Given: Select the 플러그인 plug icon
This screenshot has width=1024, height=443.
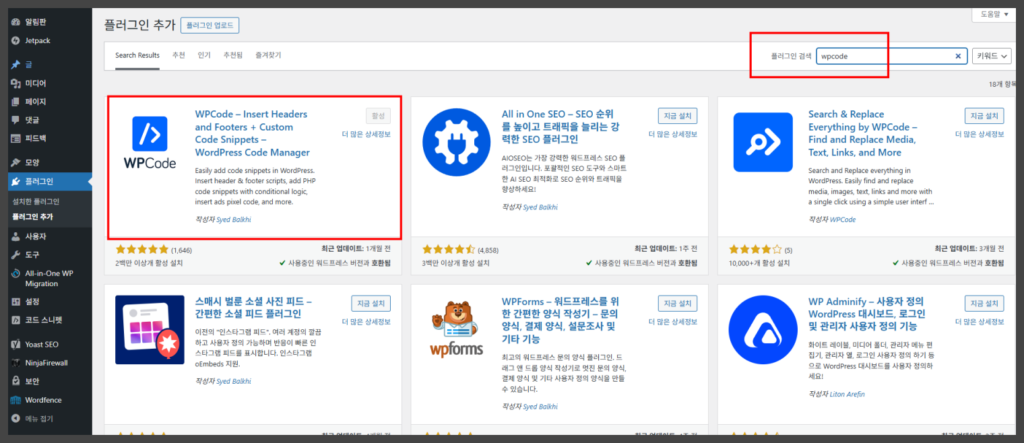Looking at the screenshot, I should point(16,181).
